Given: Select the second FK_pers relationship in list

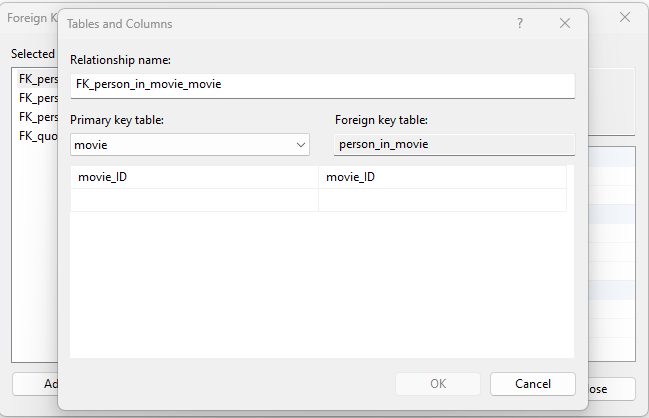Looking at the screenshot, I should click(36, 97).
